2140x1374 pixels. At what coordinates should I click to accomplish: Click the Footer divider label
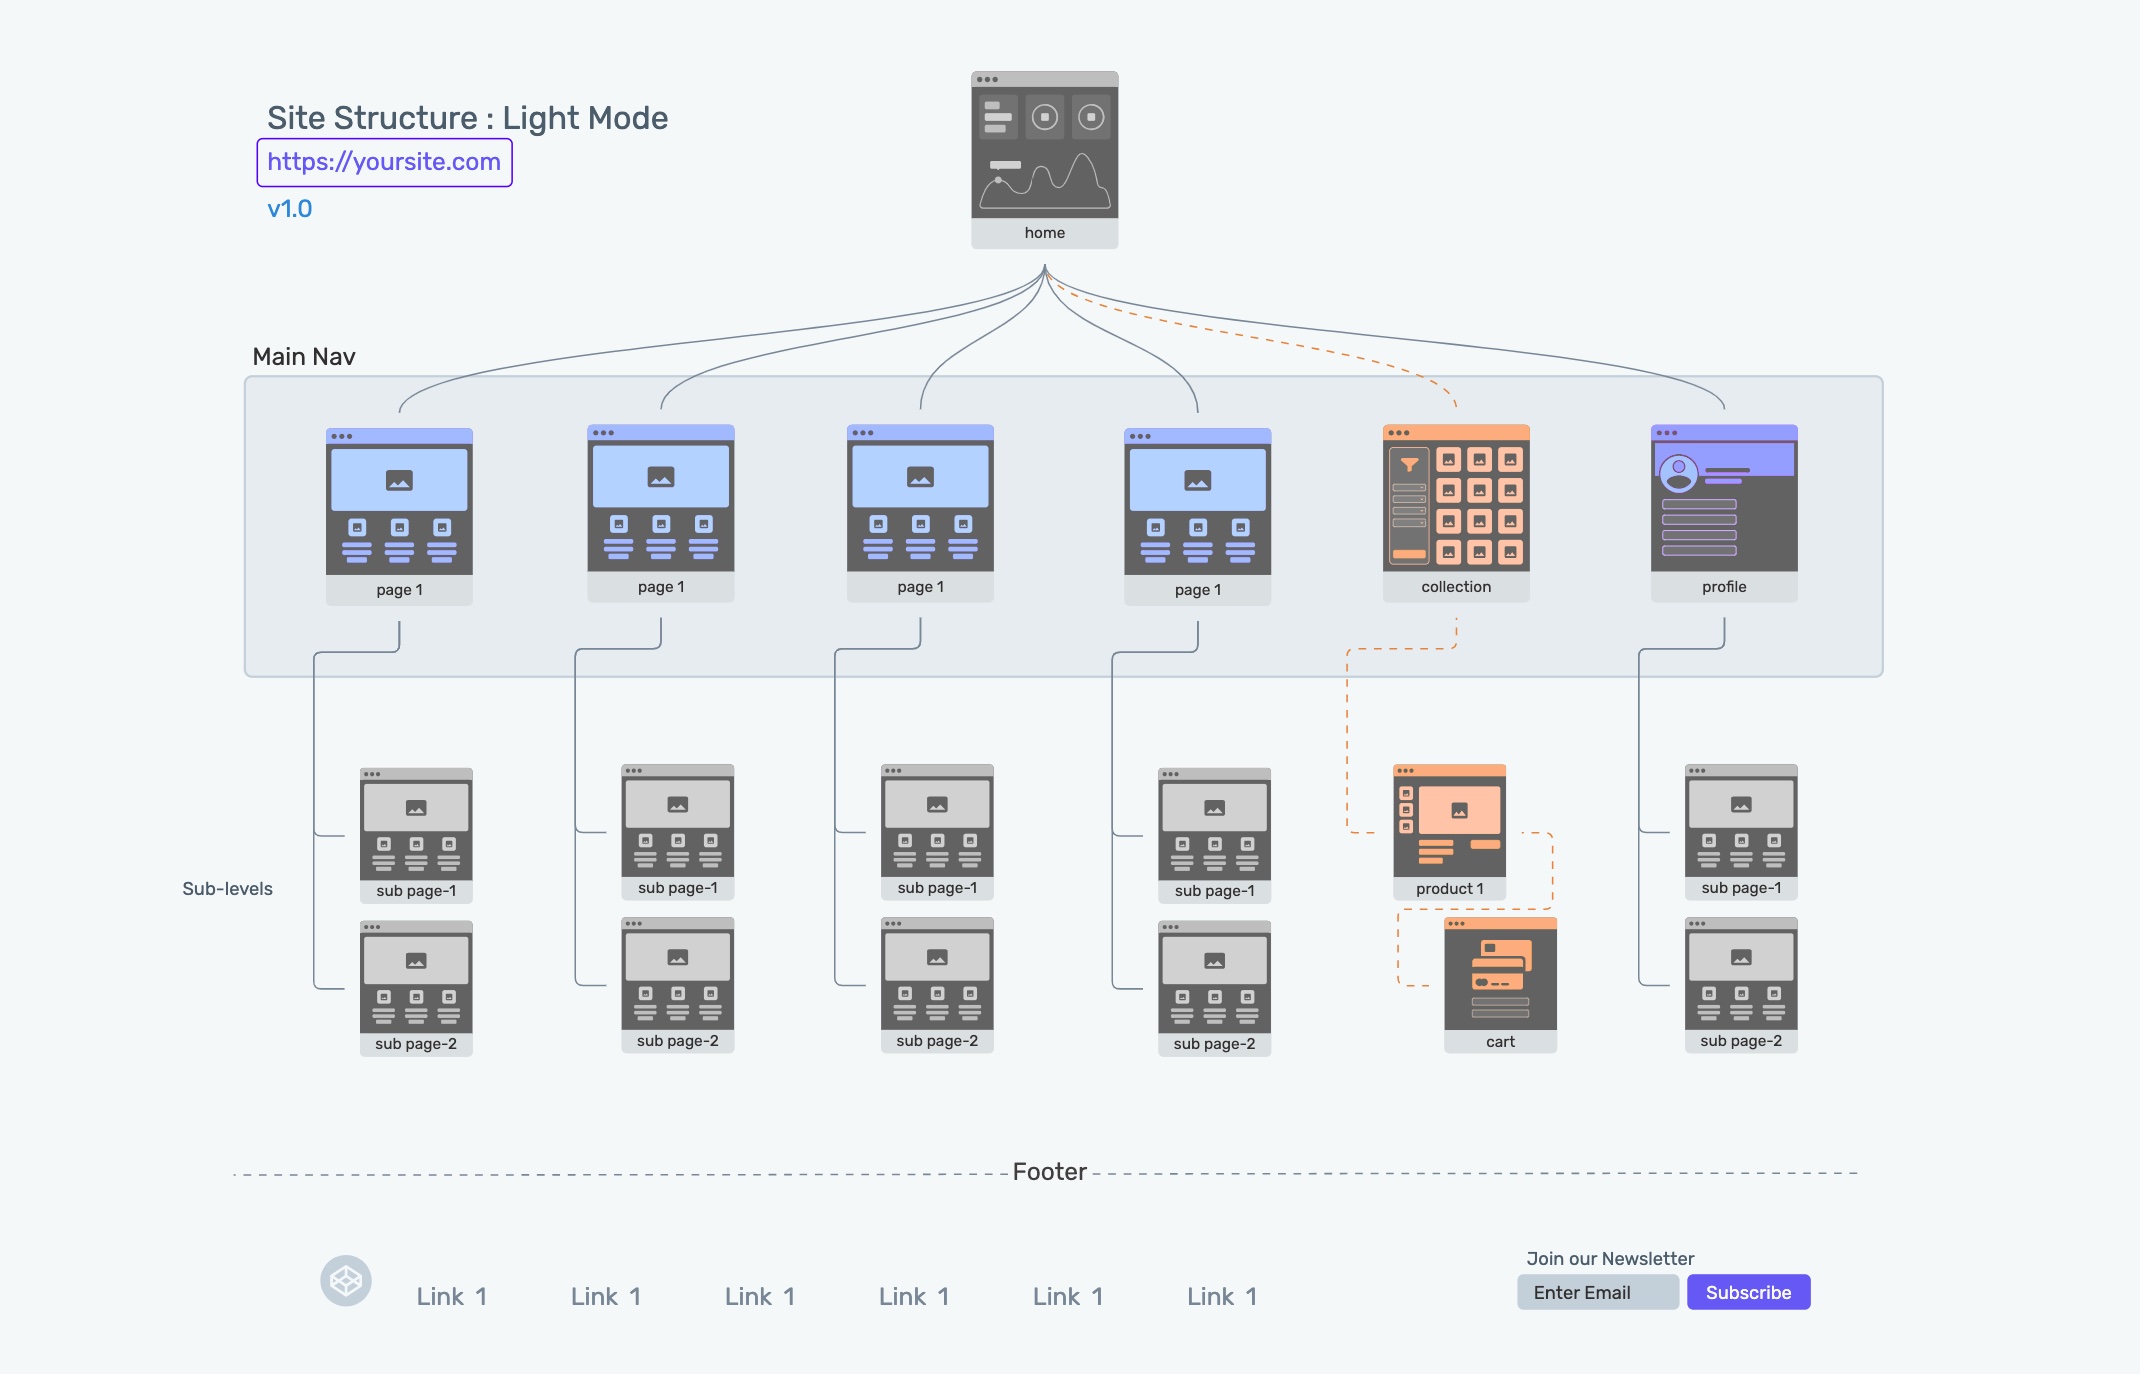click(x=1049, y=1172)
